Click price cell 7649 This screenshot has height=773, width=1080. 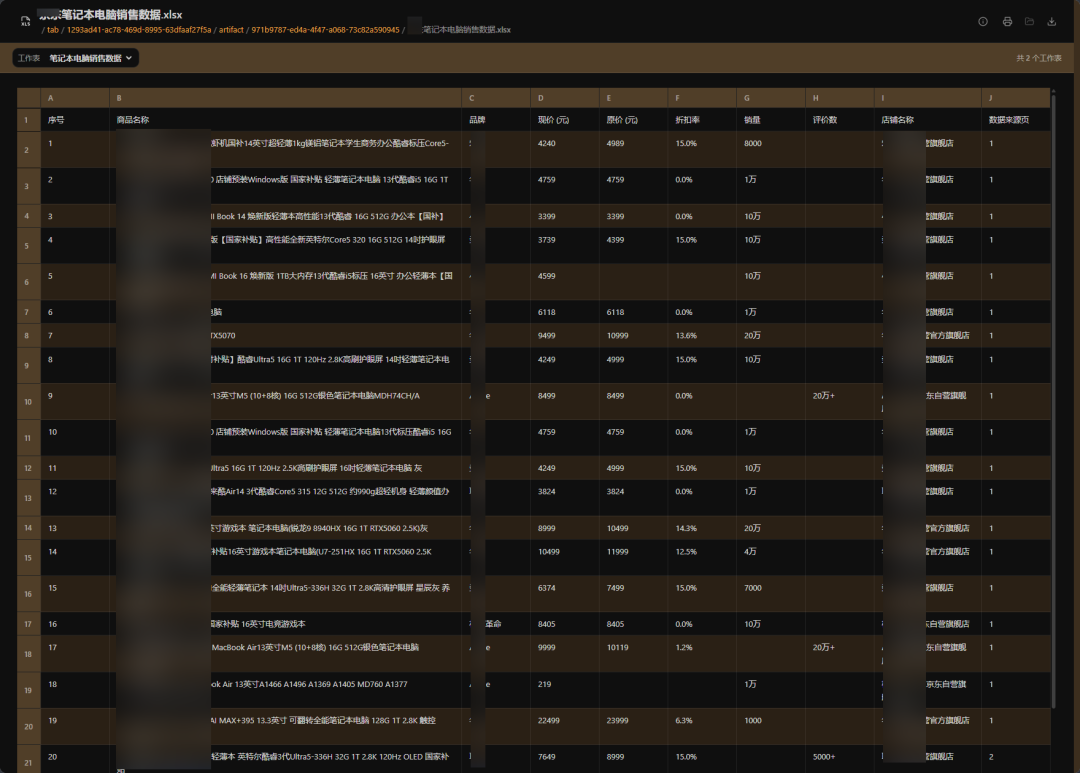click(565, 759)
